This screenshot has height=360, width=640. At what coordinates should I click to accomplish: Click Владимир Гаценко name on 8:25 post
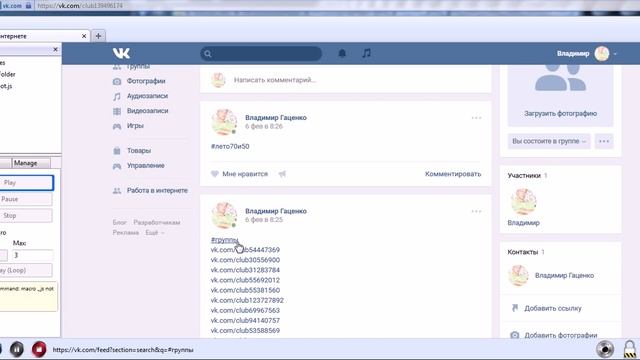click(x=276, y=211)
